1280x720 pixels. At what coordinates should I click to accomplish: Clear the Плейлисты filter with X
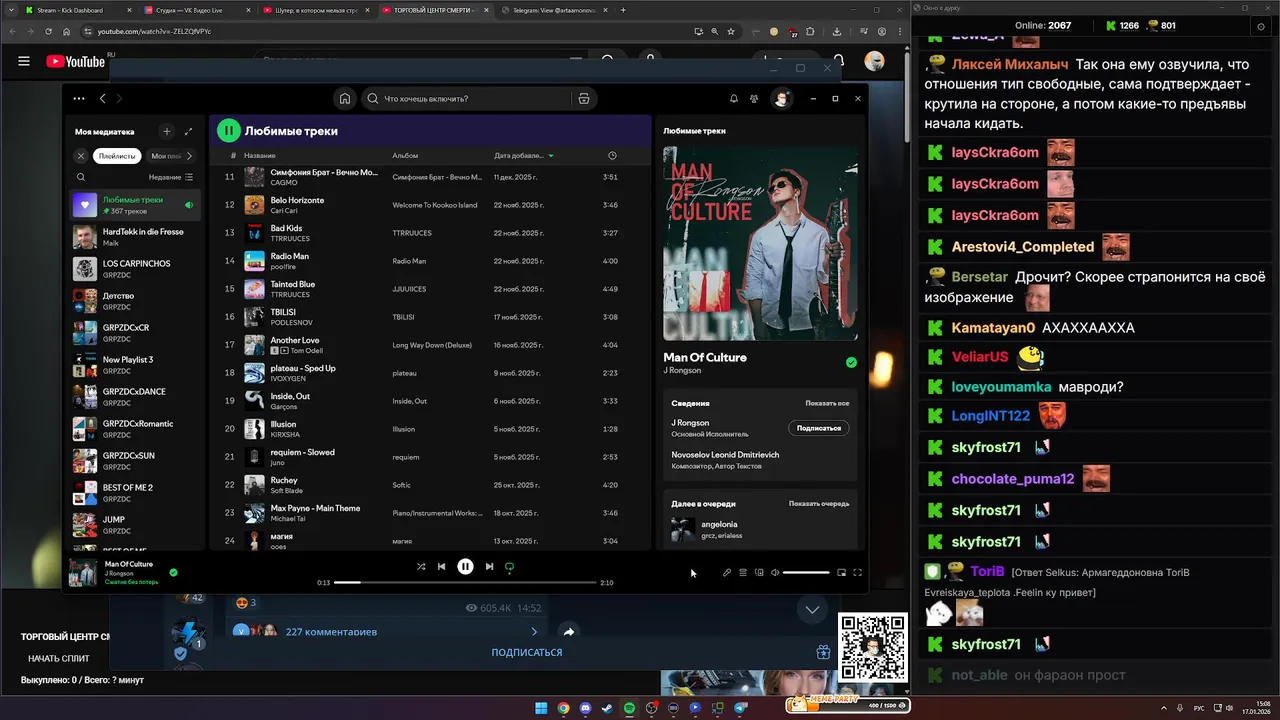pyautogui.click(x=81, y=156)
